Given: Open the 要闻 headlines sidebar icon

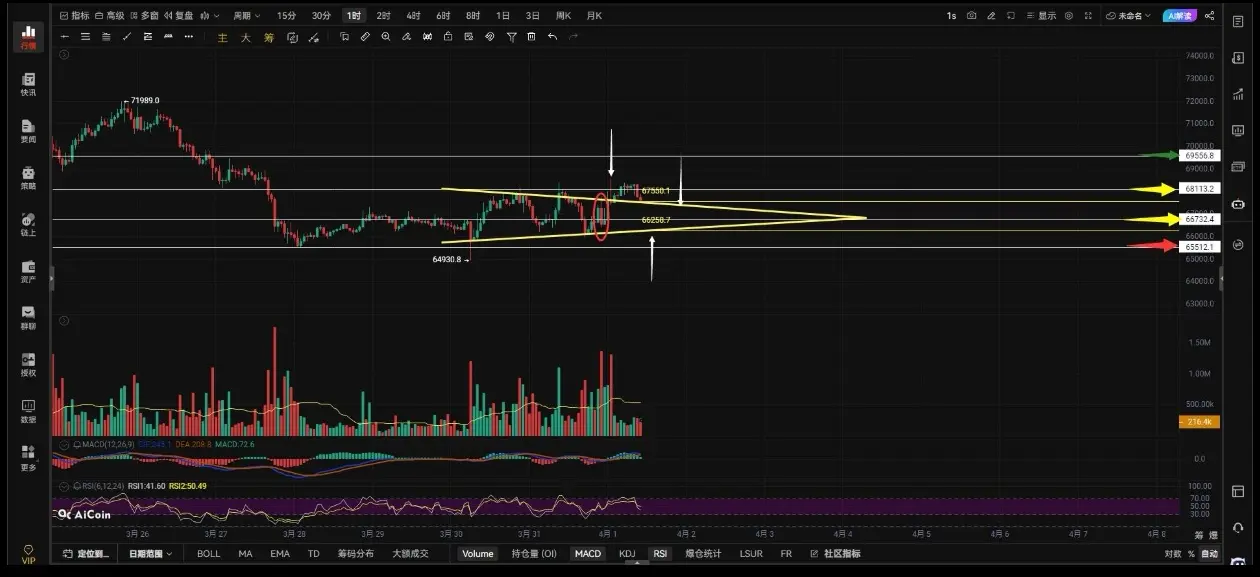Looking at the screenshot, I should 28,131.
